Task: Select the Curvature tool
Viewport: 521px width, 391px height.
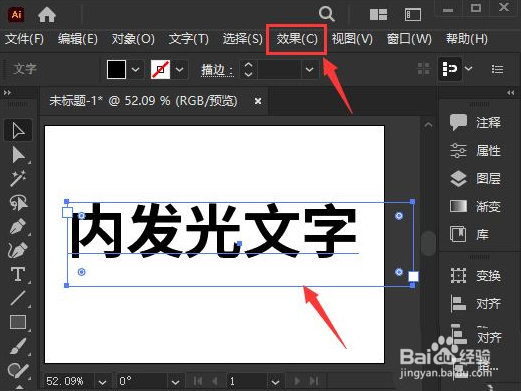Action: point(18,250)
